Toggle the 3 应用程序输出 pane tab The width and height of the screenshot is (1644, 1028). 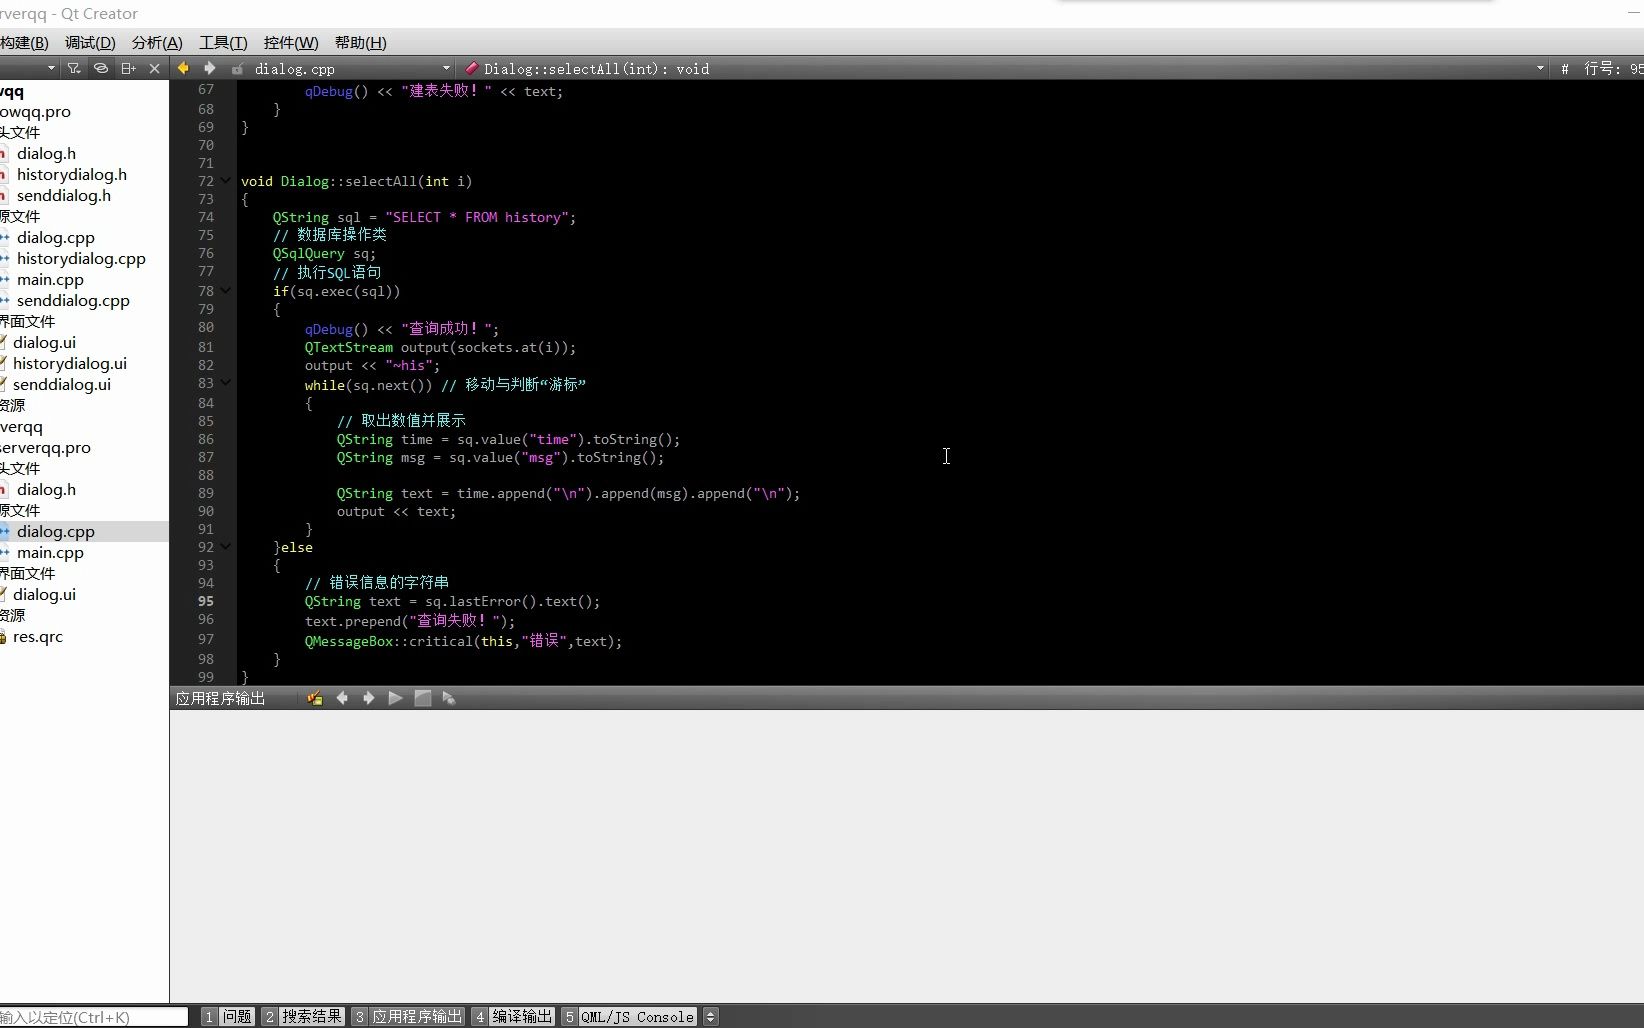[x=408, y=1016]
